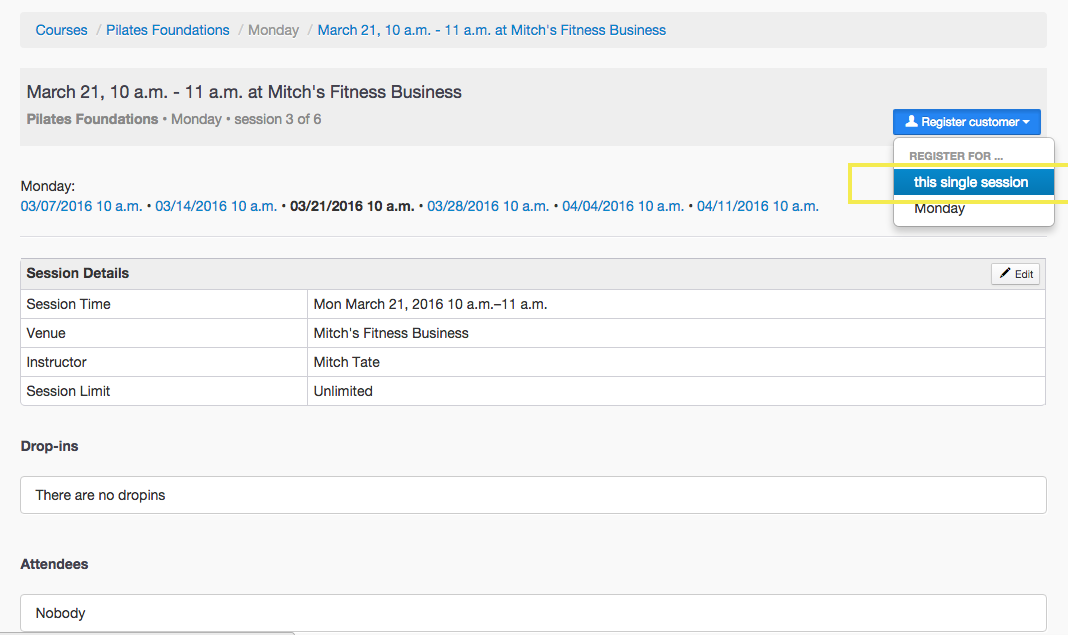Click the Mitch Tate instructor value
Viewport: 1068px width, 635px height.
(347, 362)
